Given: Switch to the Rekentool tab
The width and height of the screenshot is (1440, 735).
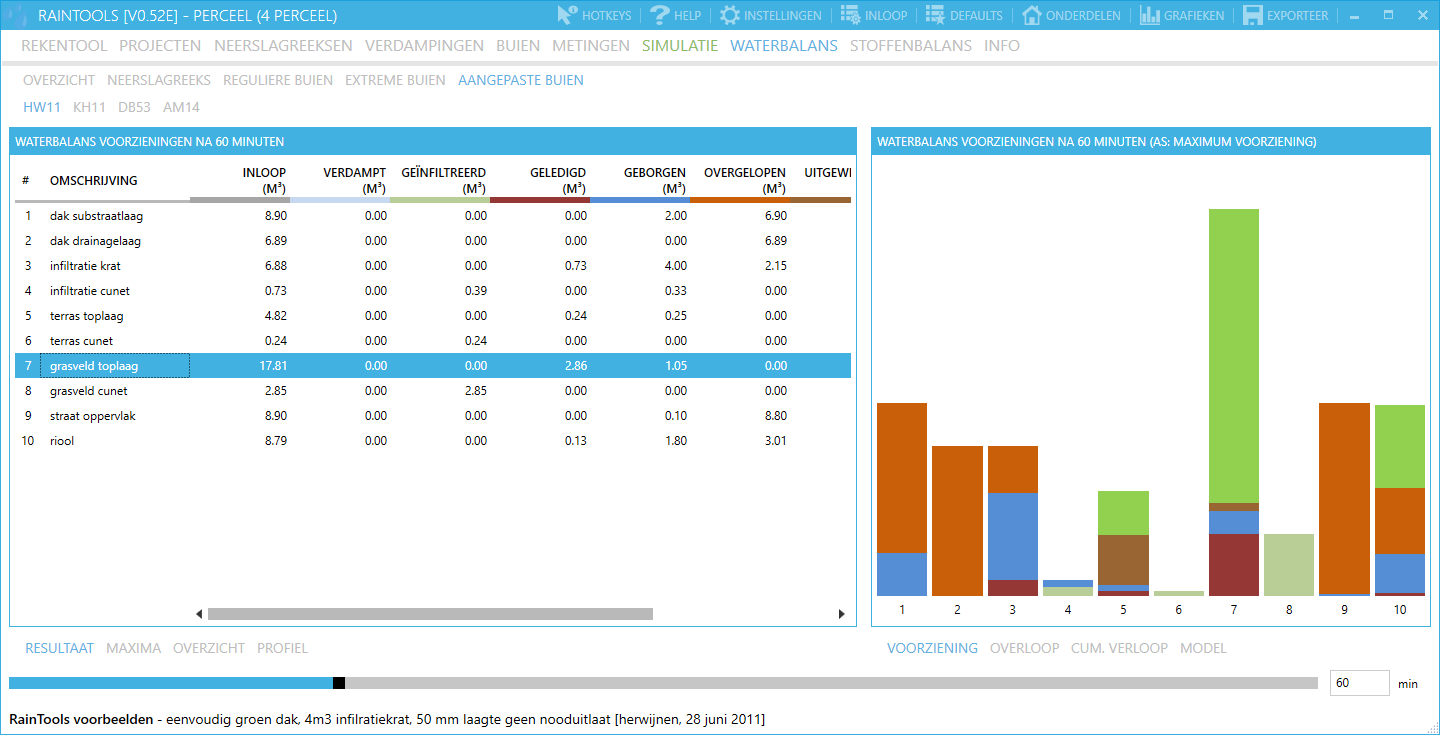Looking at the screenshot, I should (64, 45).
